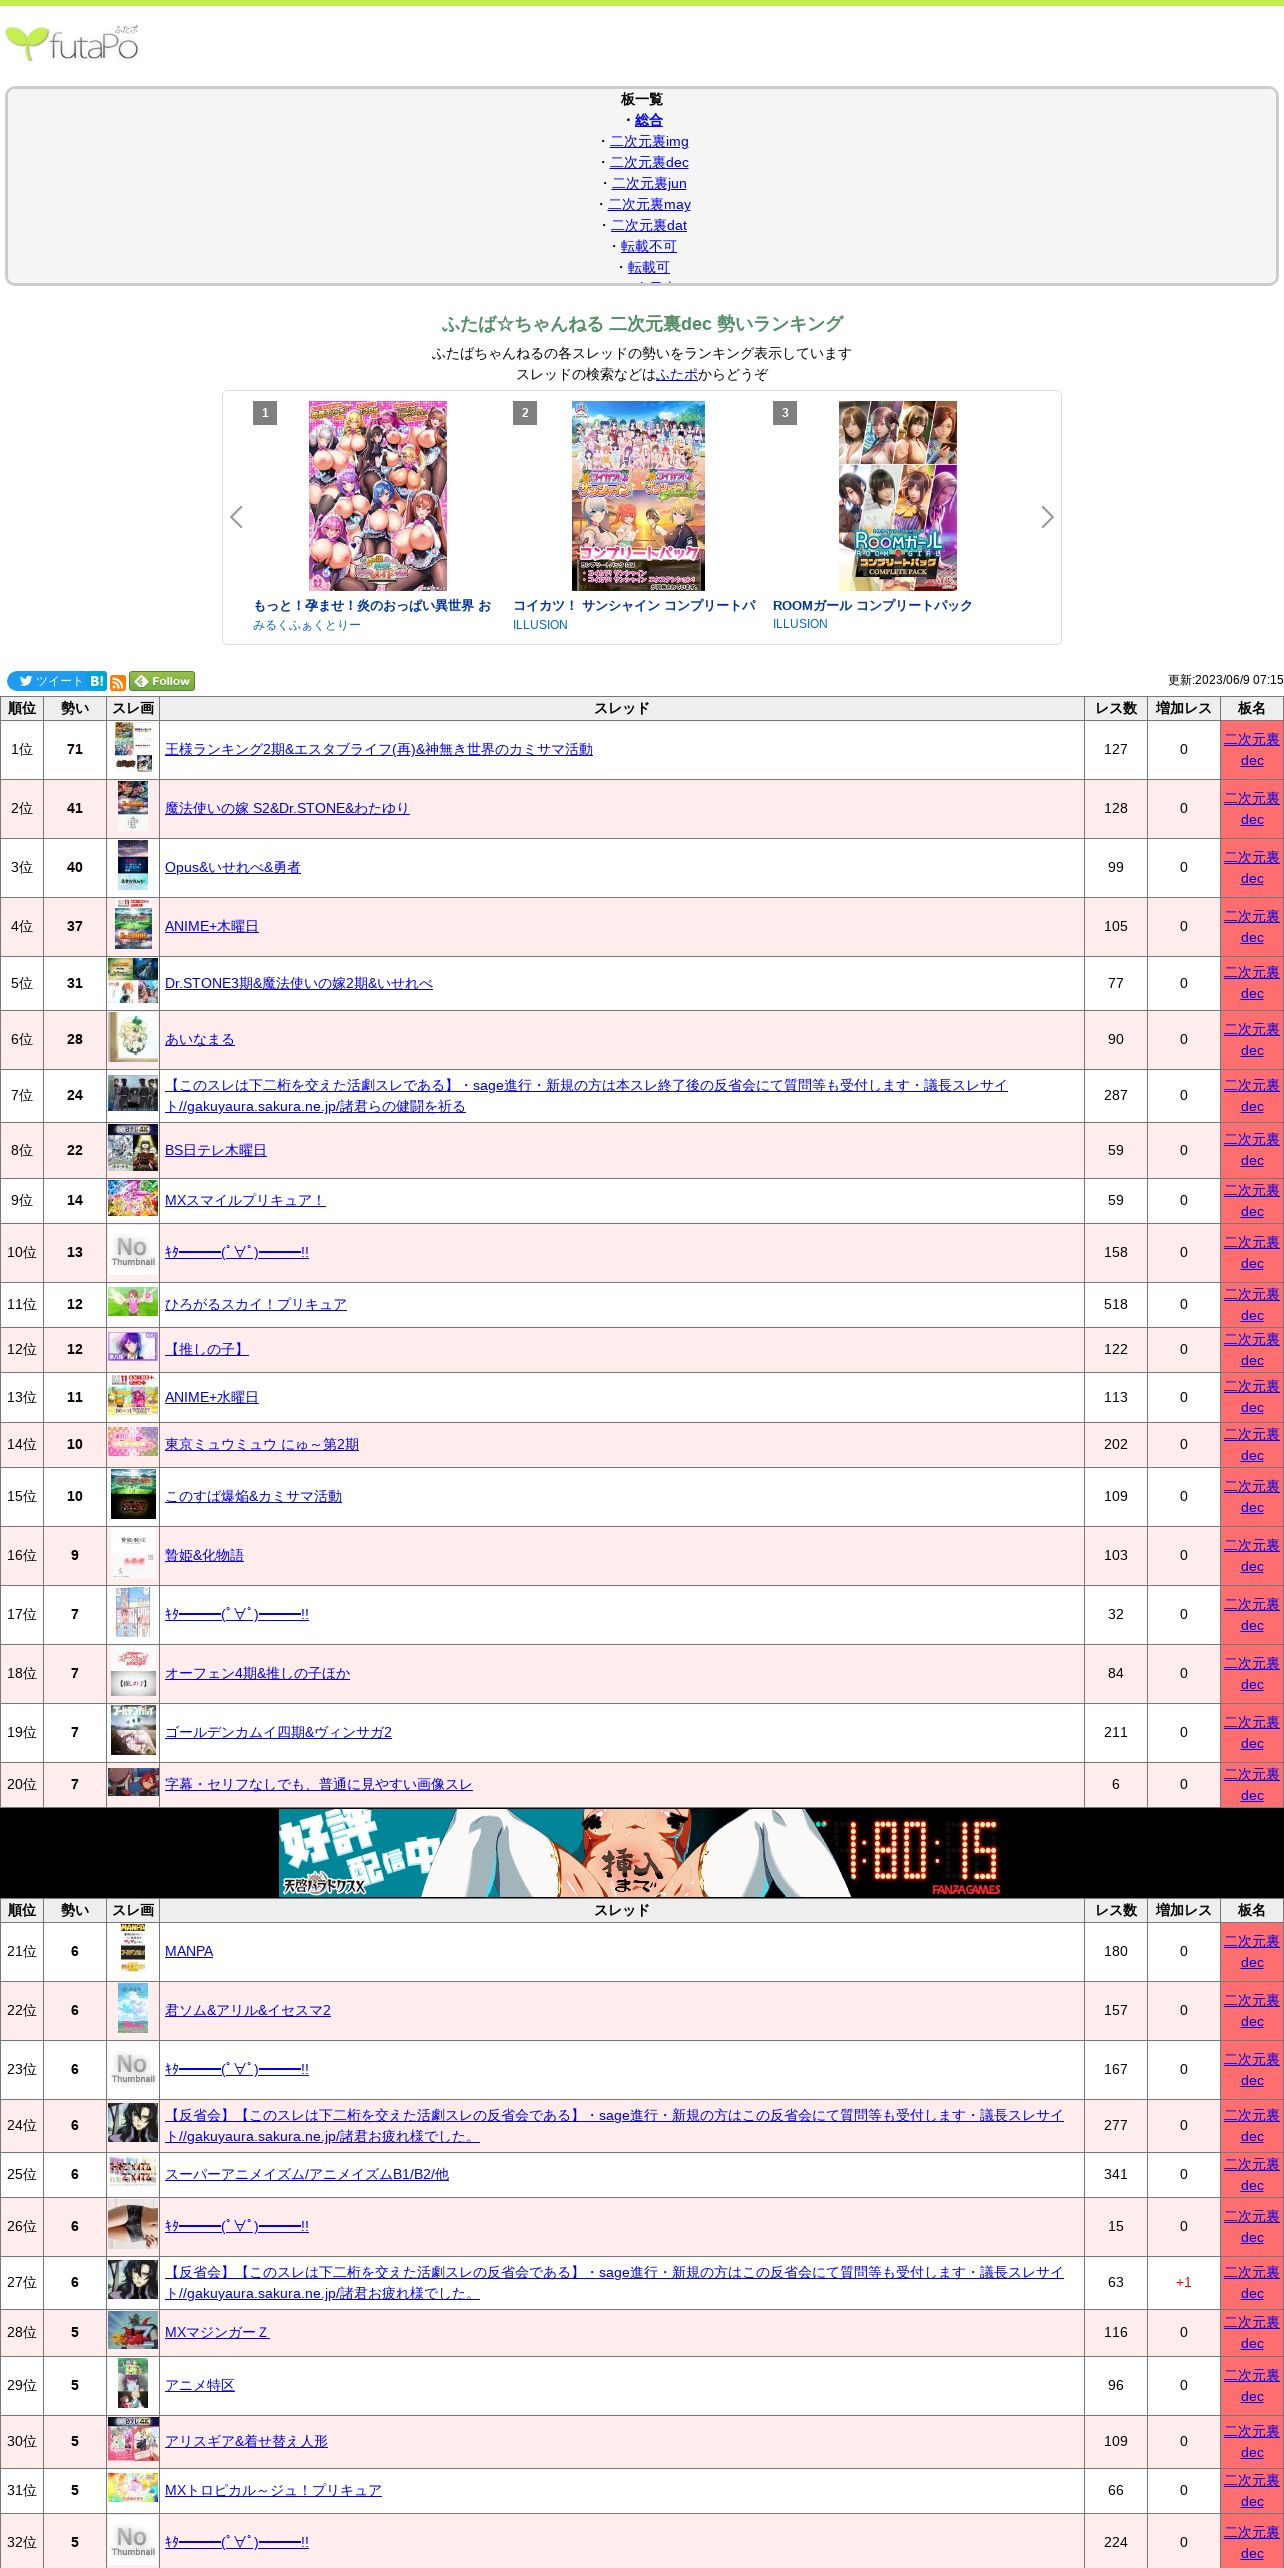Open the あいなまる thread

click(200, 1039)
